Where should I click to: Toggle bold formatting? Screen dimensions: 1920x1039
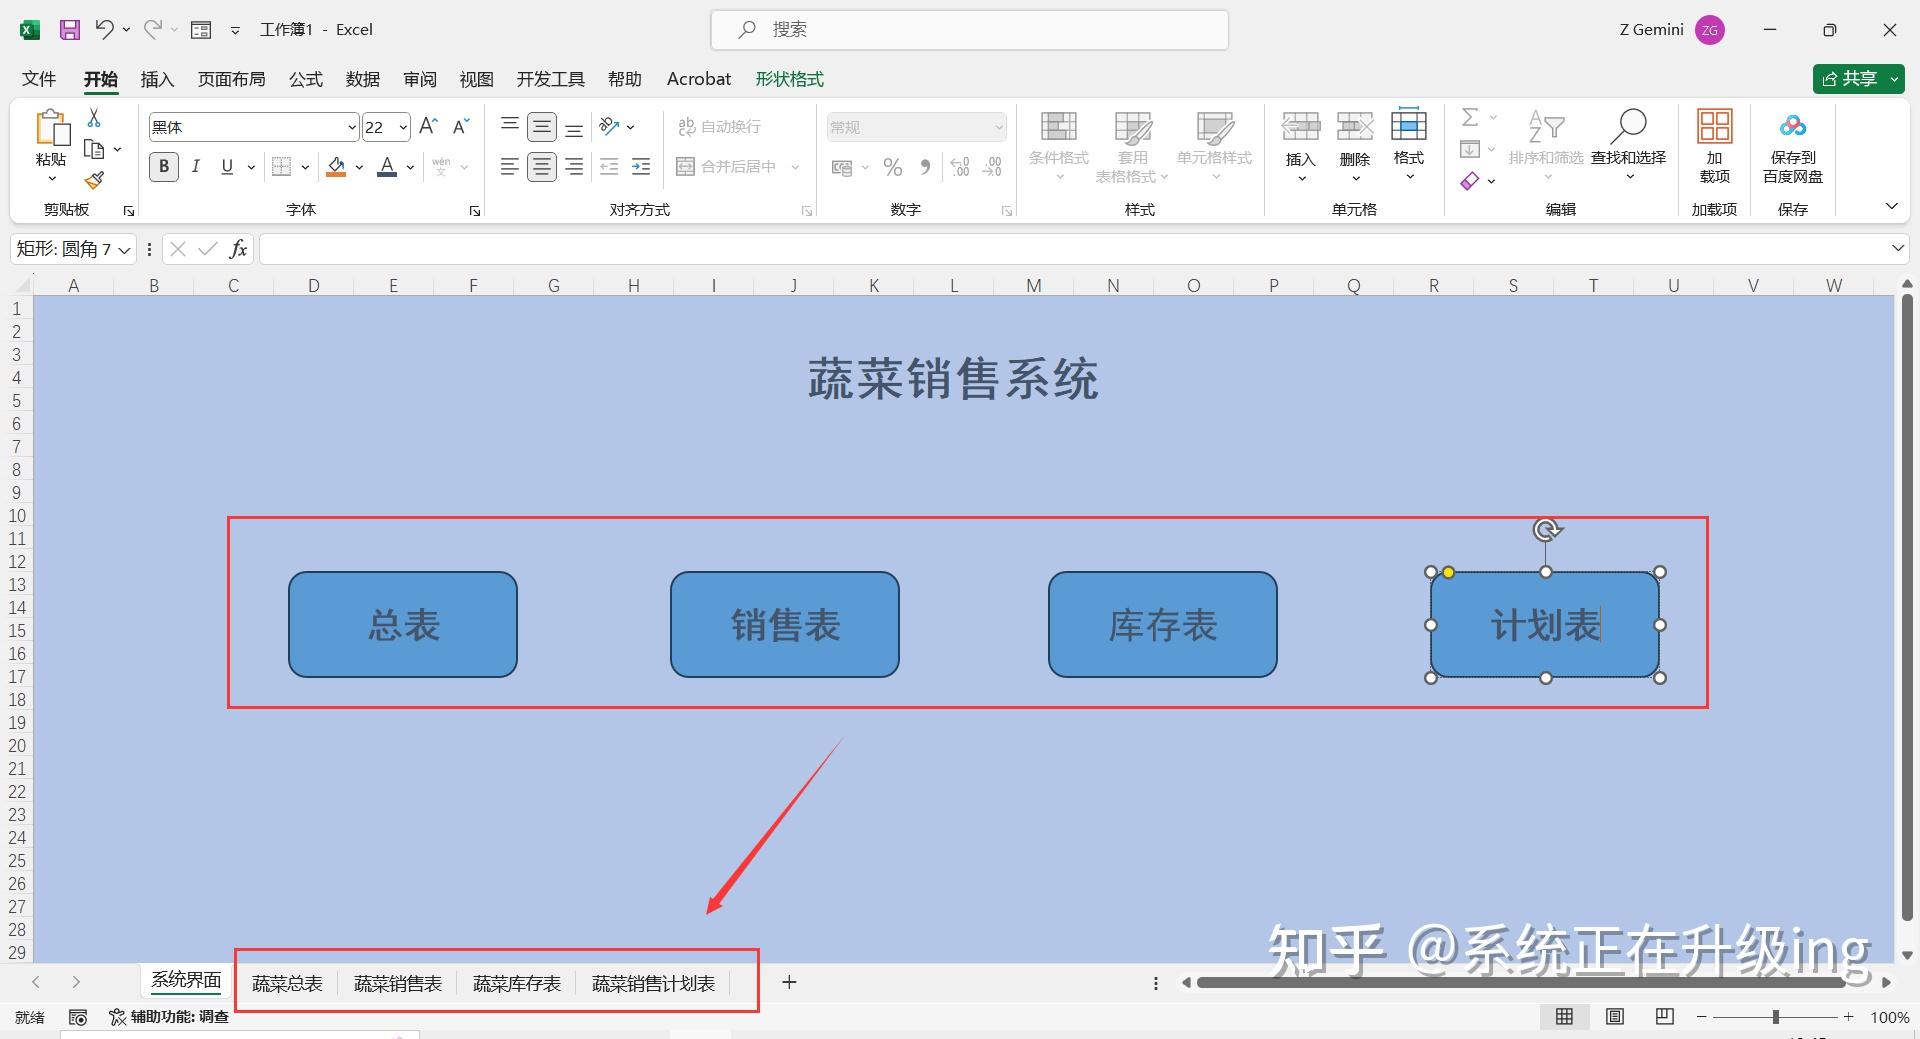pyautogui.click(x=163, y=166)
